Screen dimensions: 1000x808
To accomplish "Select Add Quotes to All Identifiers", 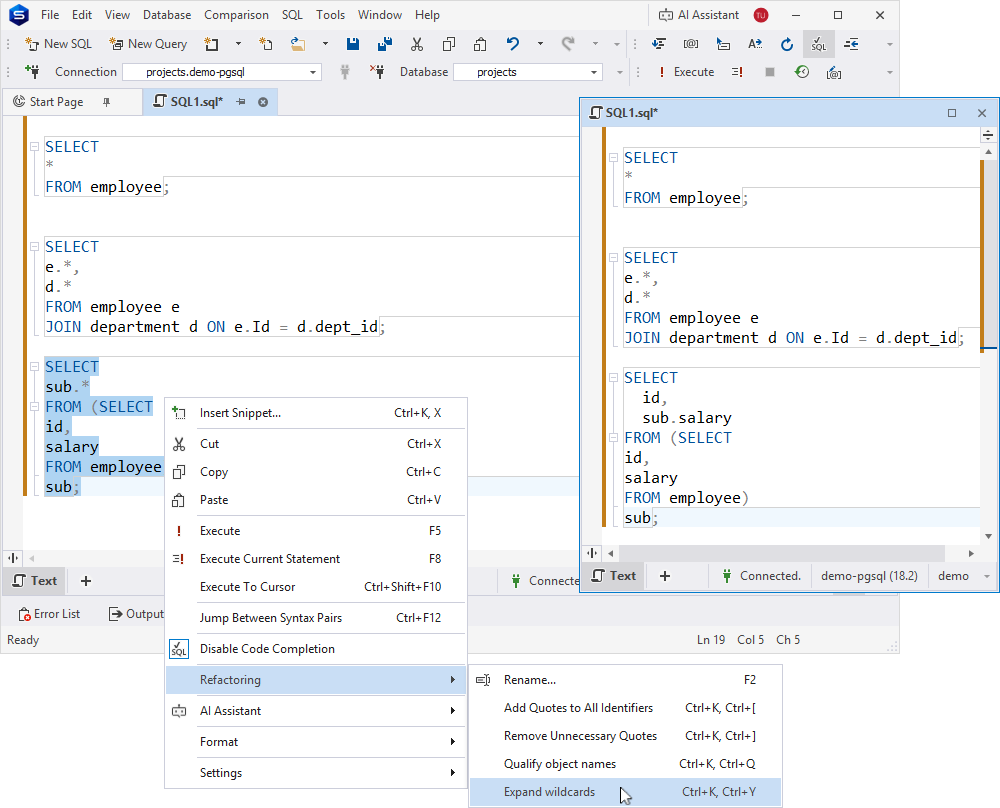I will tap(625, 708).
